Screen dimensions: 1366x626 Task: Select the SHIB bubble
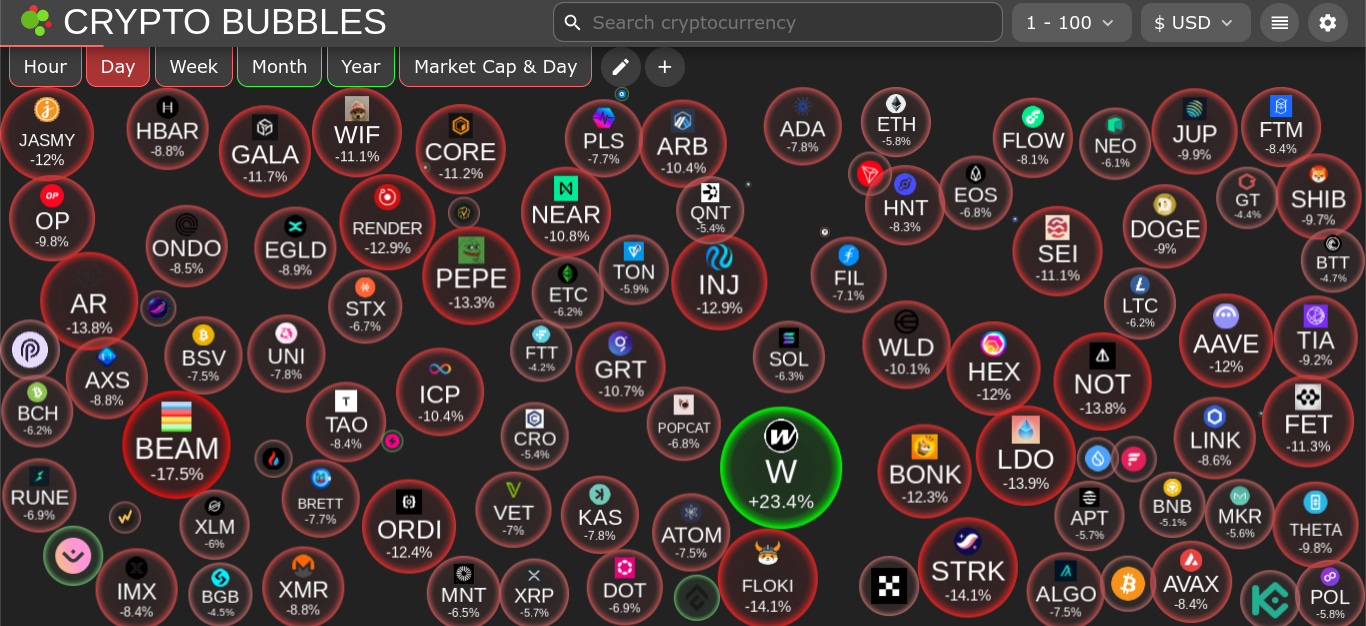pos(1318,196)
